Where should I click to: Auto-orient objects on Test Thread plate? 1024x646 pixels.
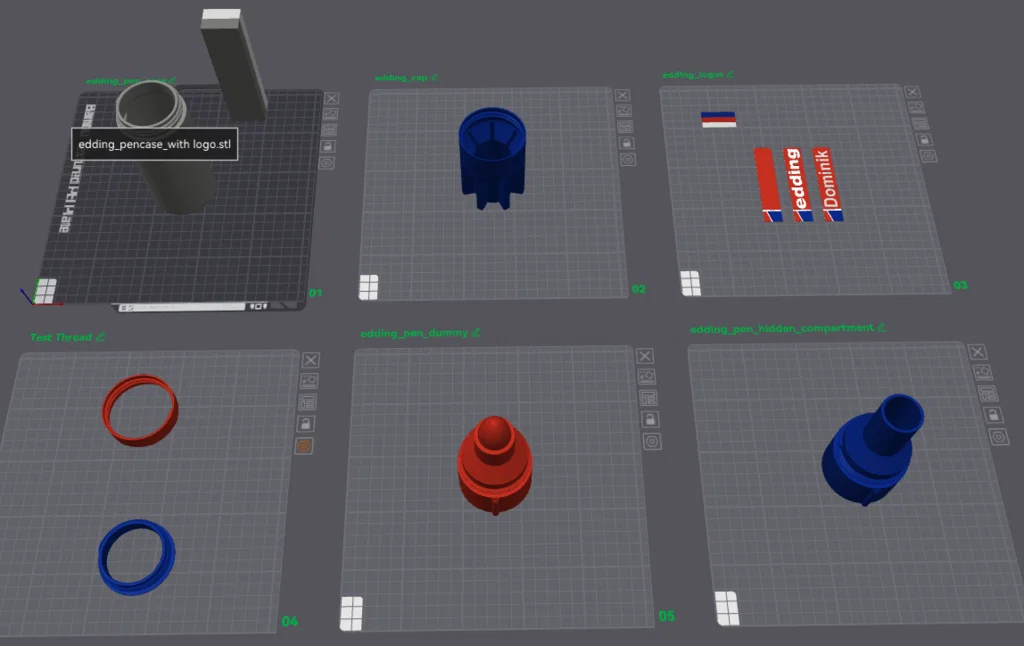pyautogui.click(x=309, y=381)
